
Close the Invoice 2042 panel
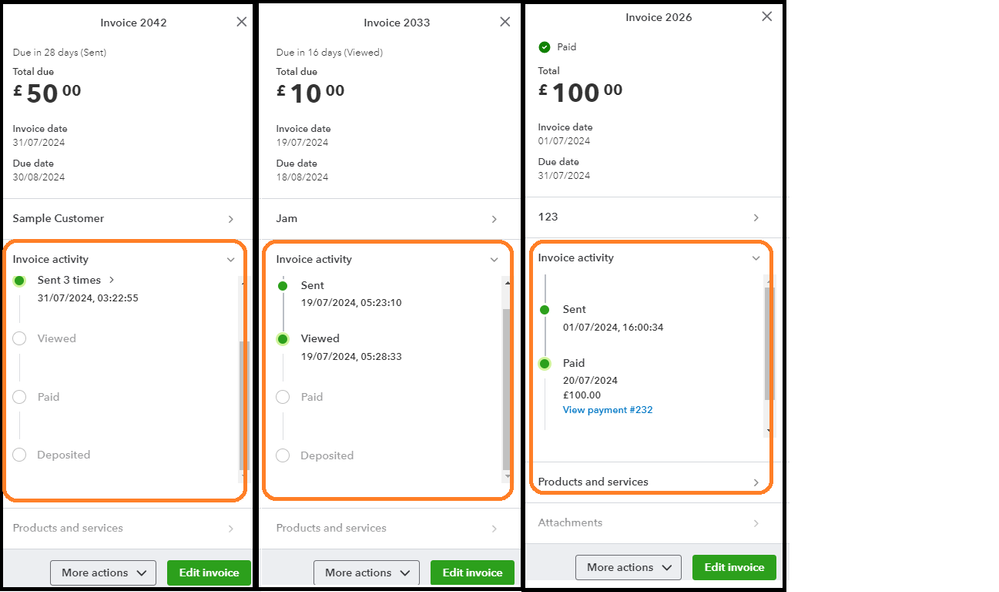(241, 22)
